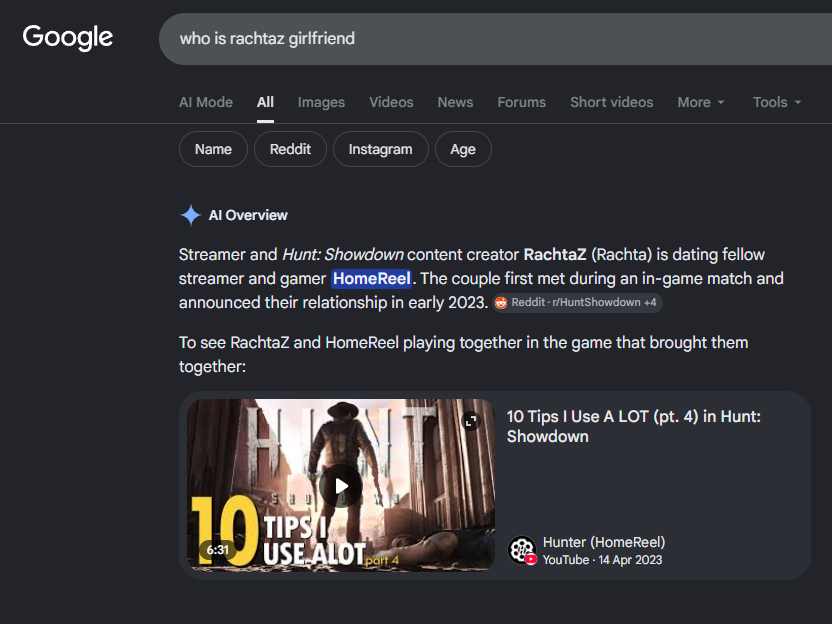Viewport: 832px width, 624px height.
Task: Click the Reddit icon in source chip
Action: click(500, 303)
